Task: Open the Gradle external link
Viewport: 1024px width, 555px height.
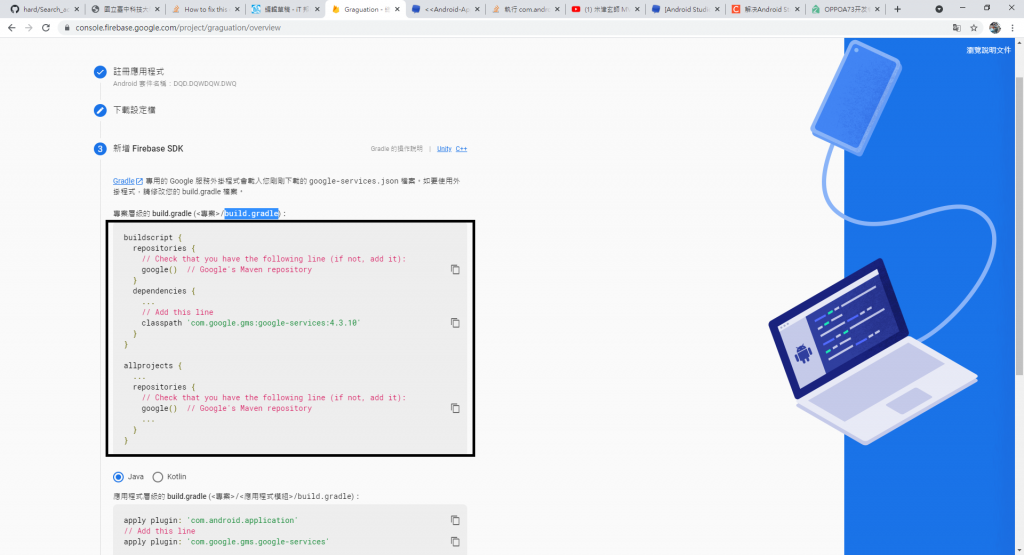Action: 127,181
